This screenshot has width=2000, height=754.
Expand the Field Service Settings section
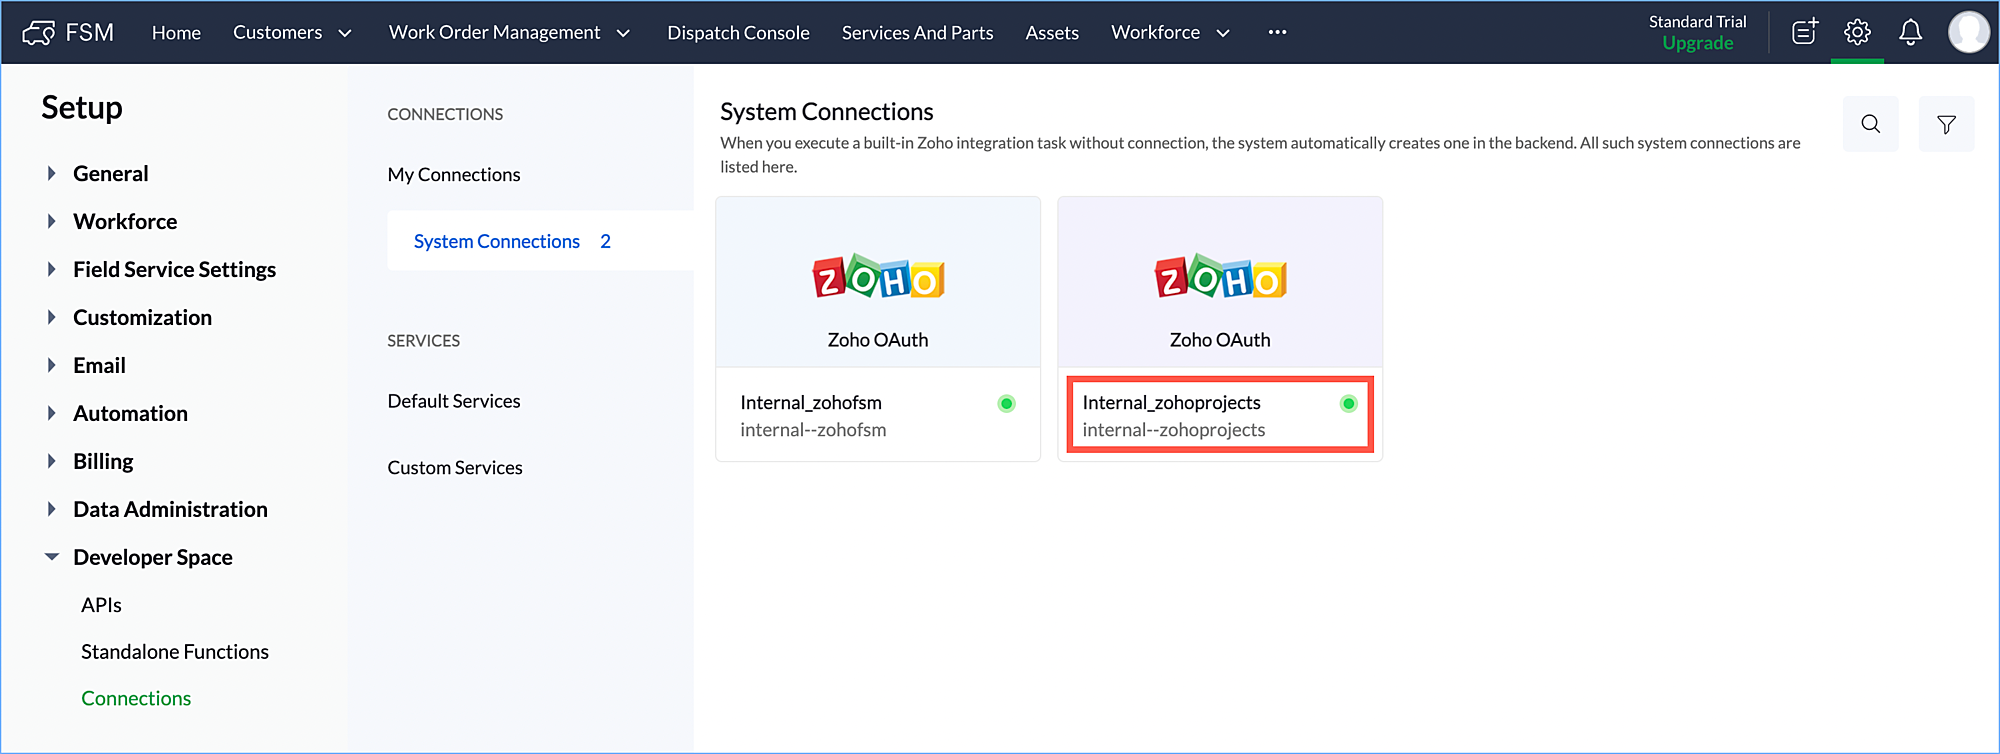click(x=52, y=269)
